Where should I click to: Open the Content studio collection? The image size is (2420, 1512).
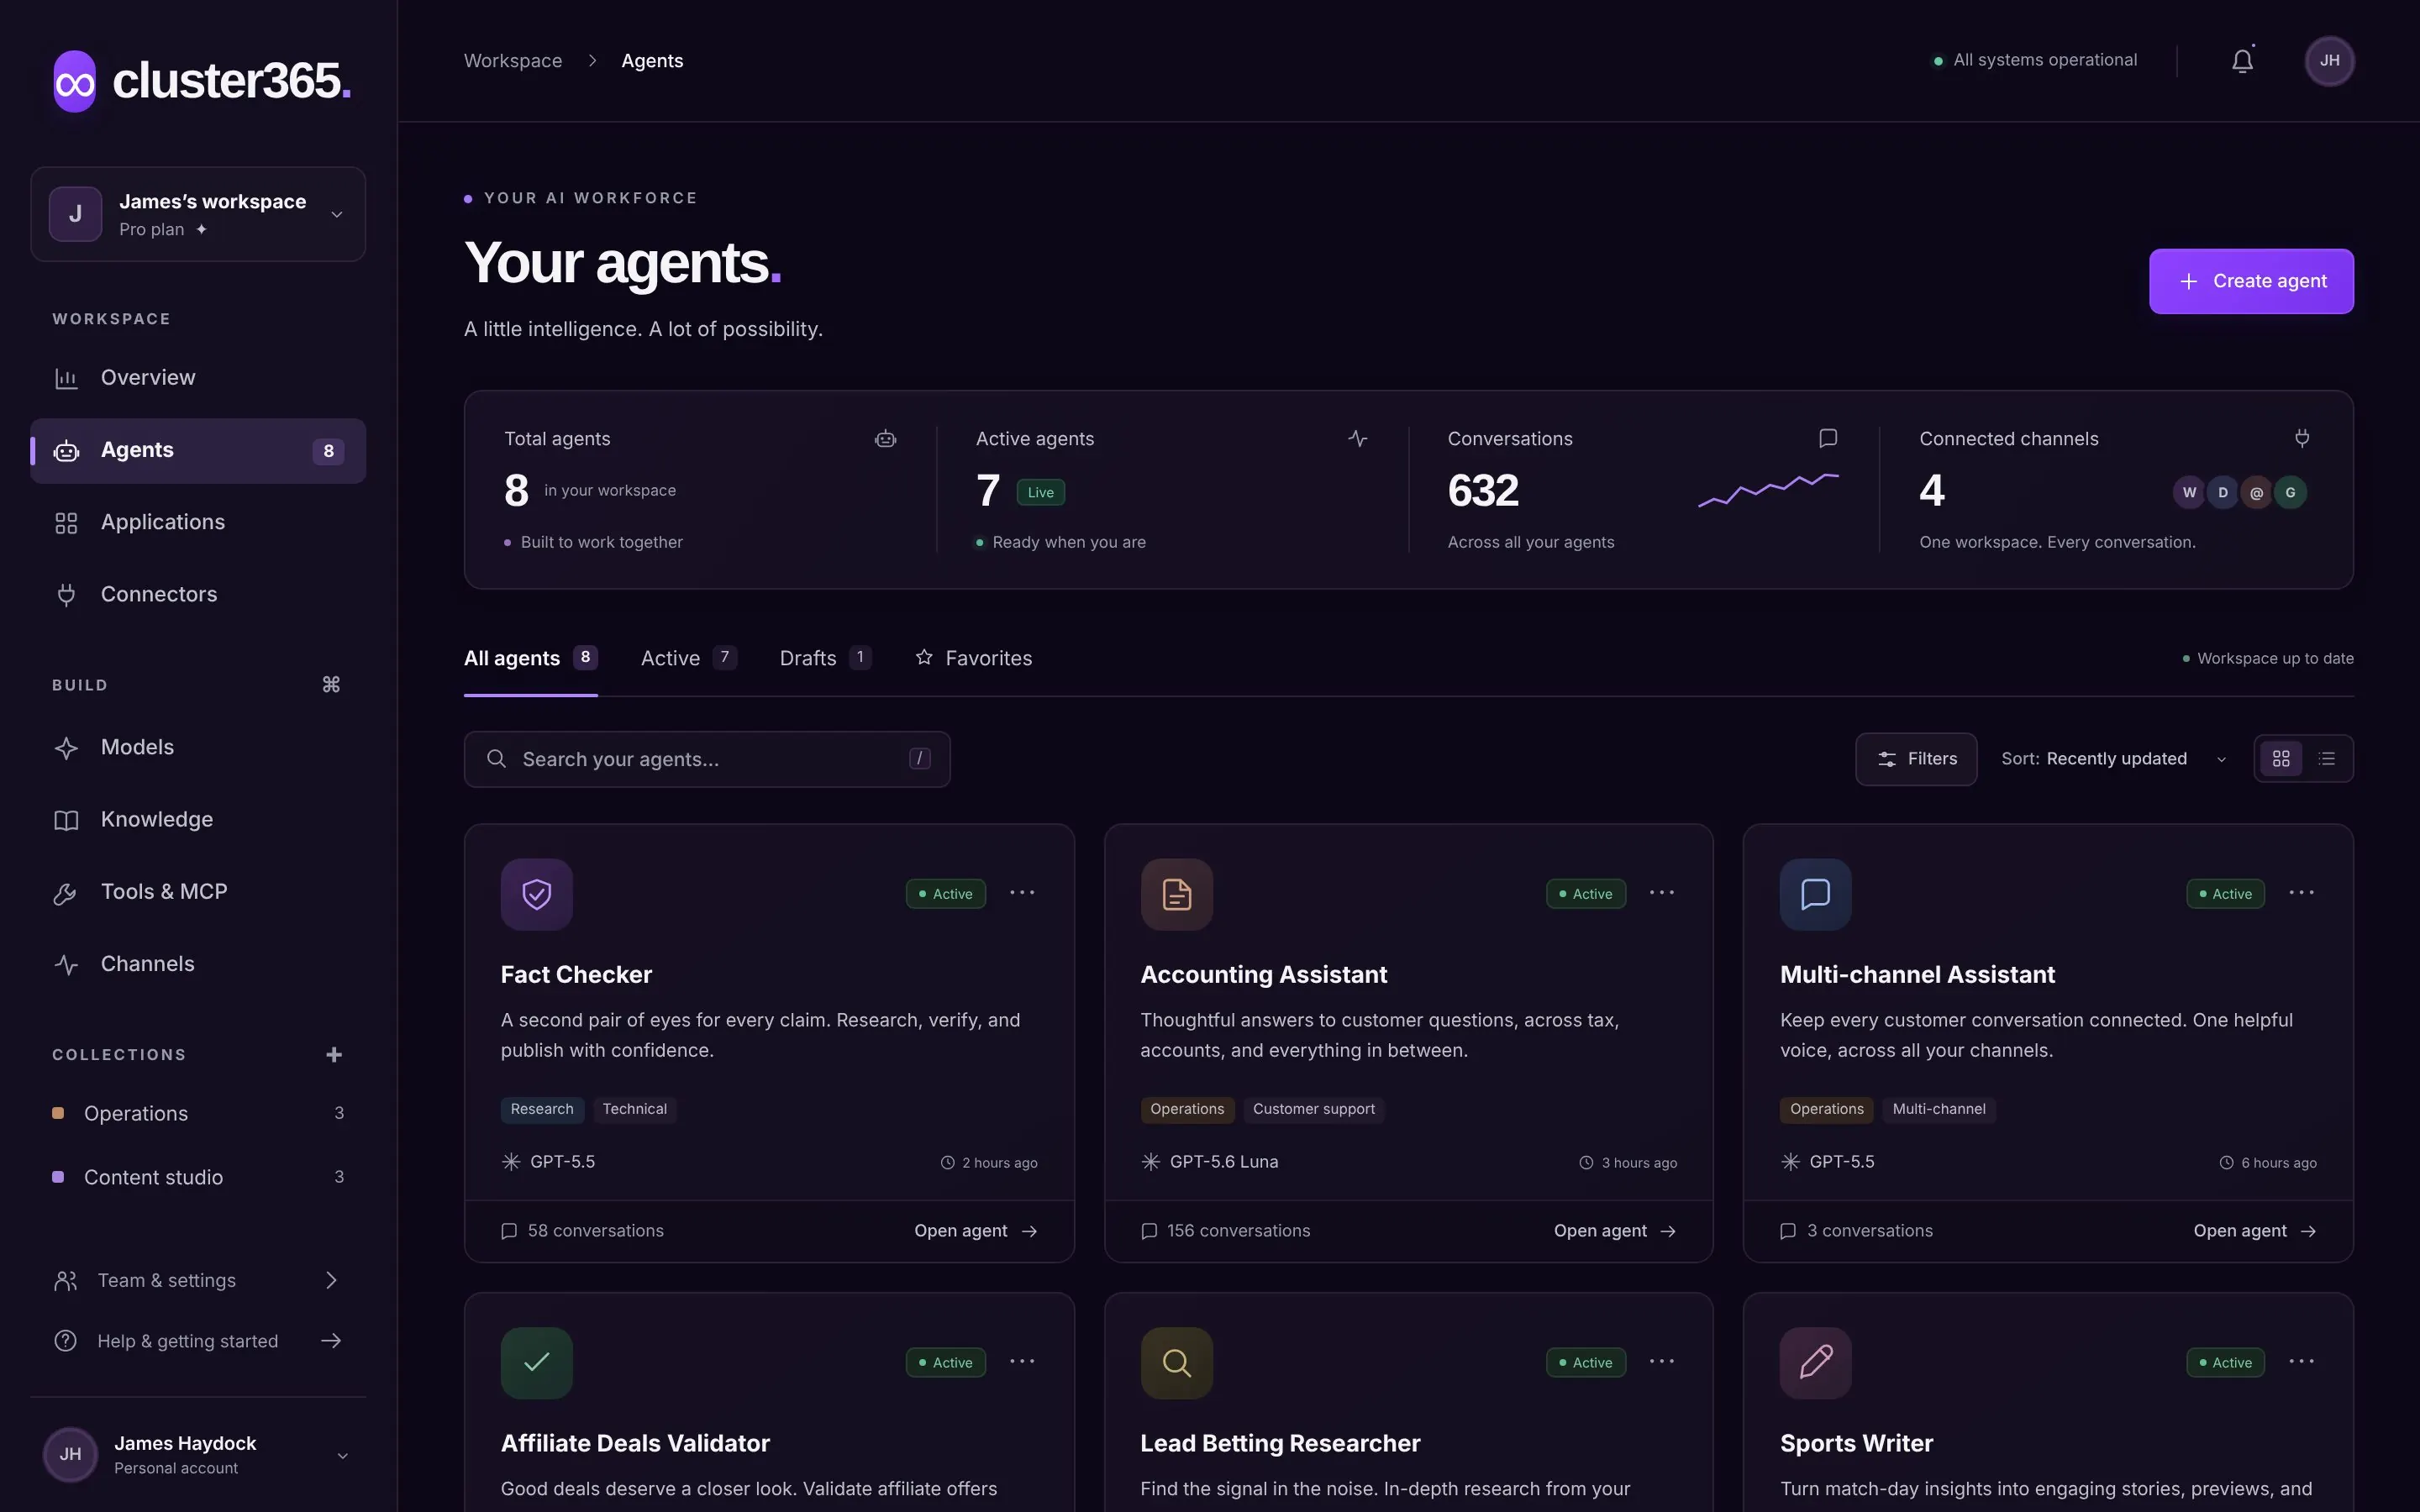(198, 1177)
